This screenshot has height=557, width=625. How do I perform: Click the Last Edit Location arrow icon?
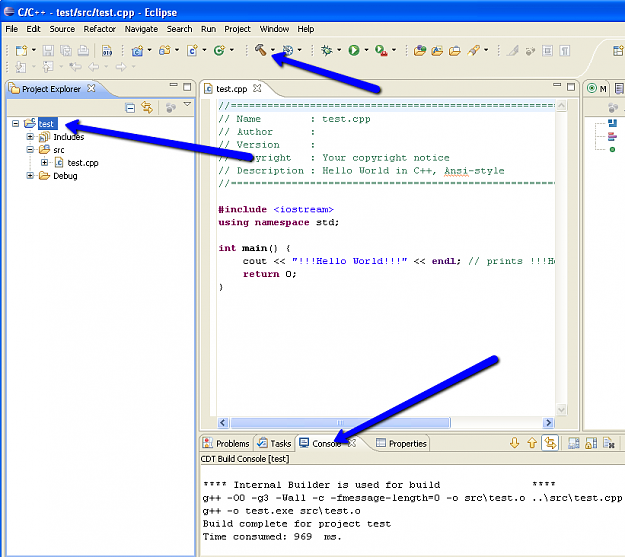75,67
